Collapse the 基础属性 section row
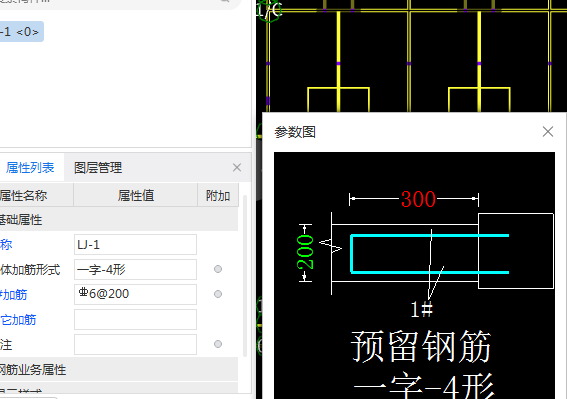The height and width of the screenshot is (399, 567). click(x=119, y=220)
